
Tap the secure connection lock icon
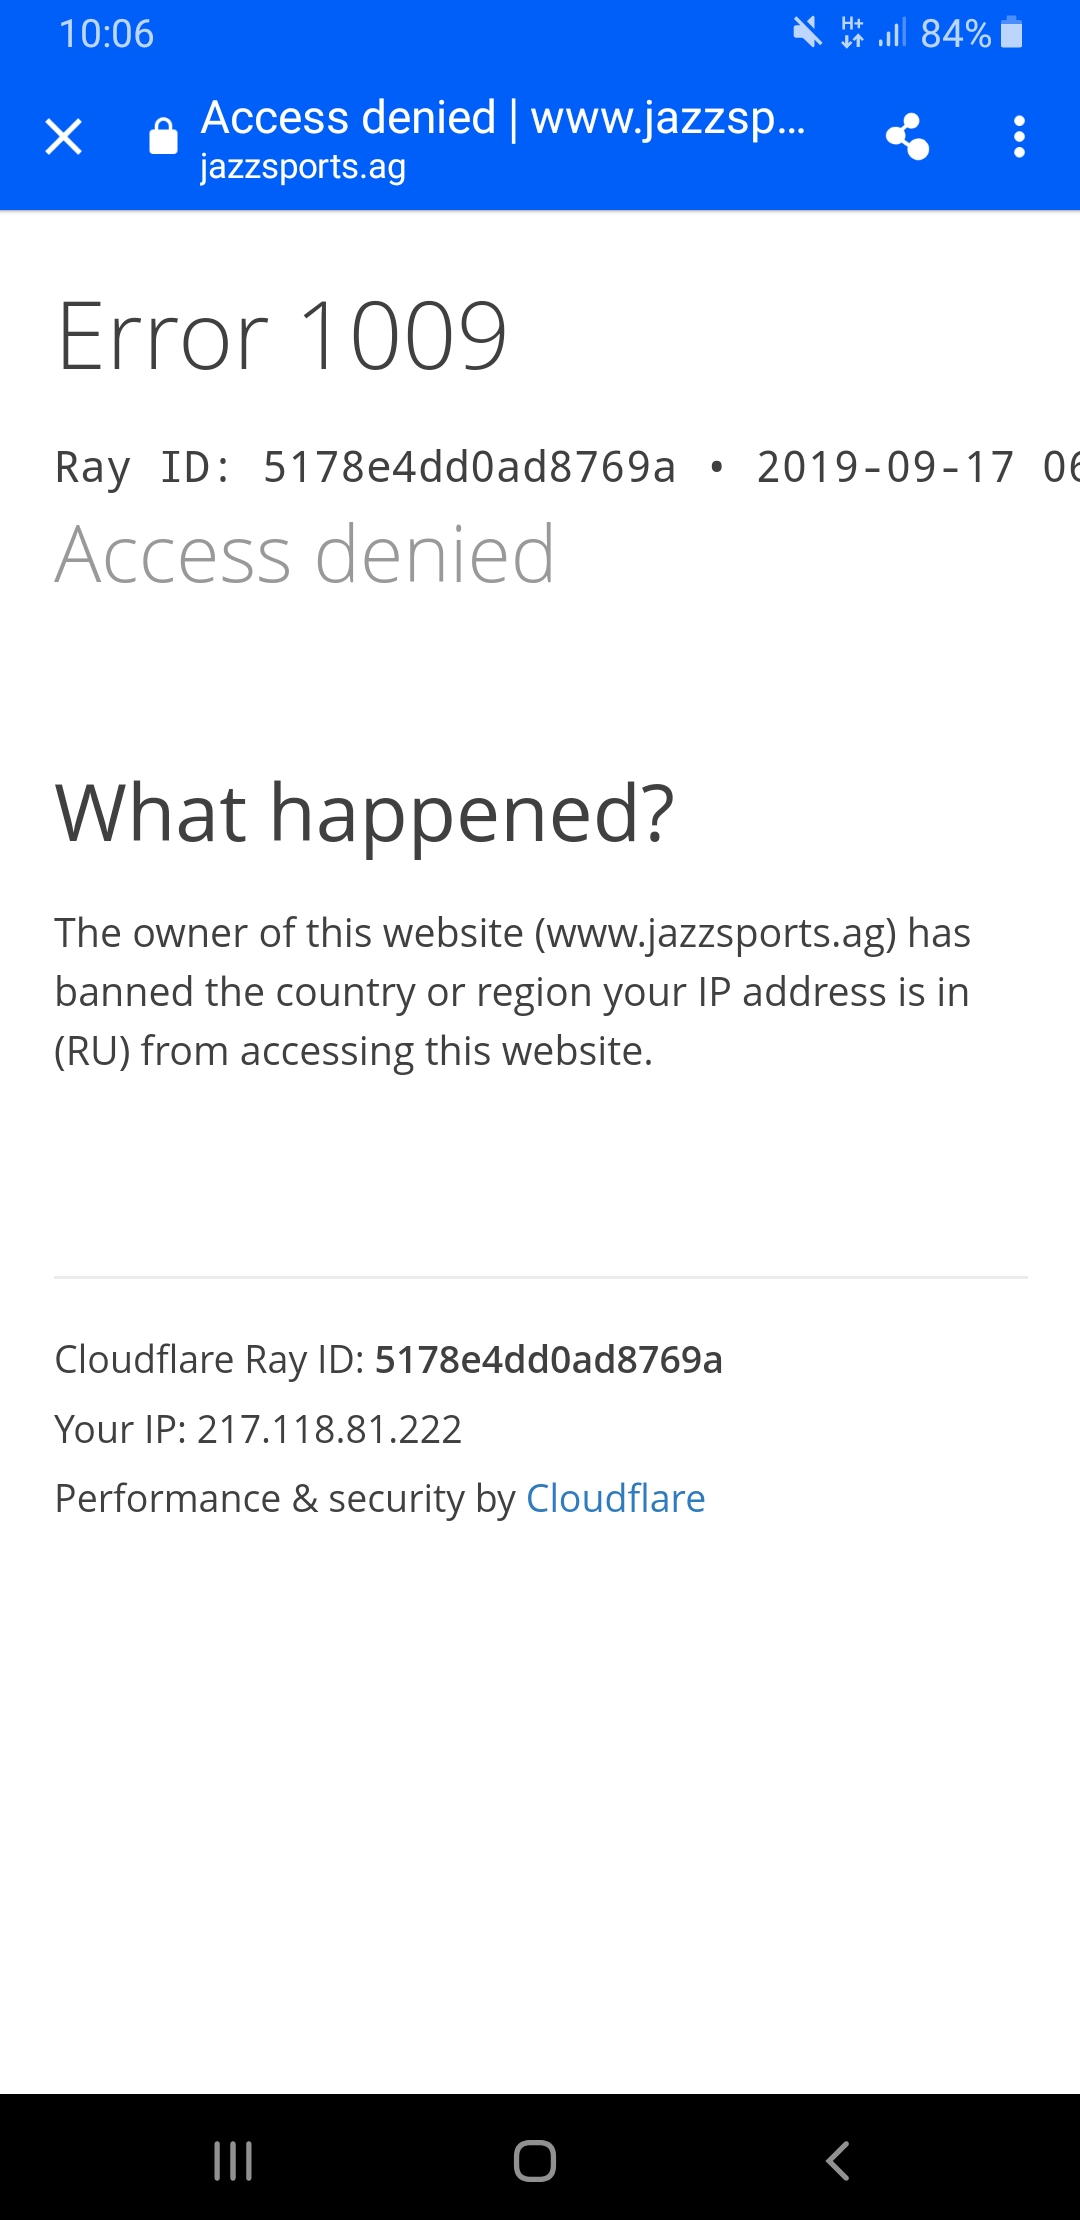coord(163,137)
